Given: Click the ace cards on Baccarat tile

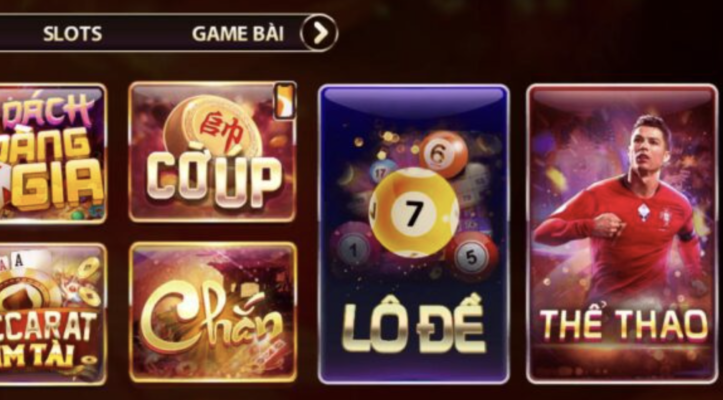Looking at the screenshot, I should tap(12, 261).
